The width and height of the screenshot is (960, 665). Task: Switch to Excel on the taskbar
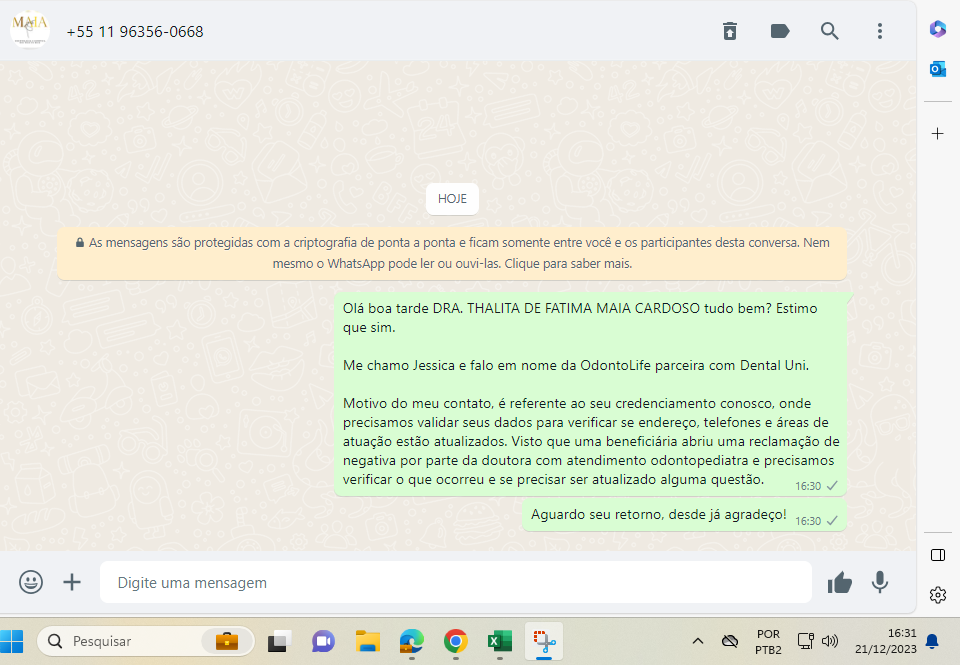(500, 641)
